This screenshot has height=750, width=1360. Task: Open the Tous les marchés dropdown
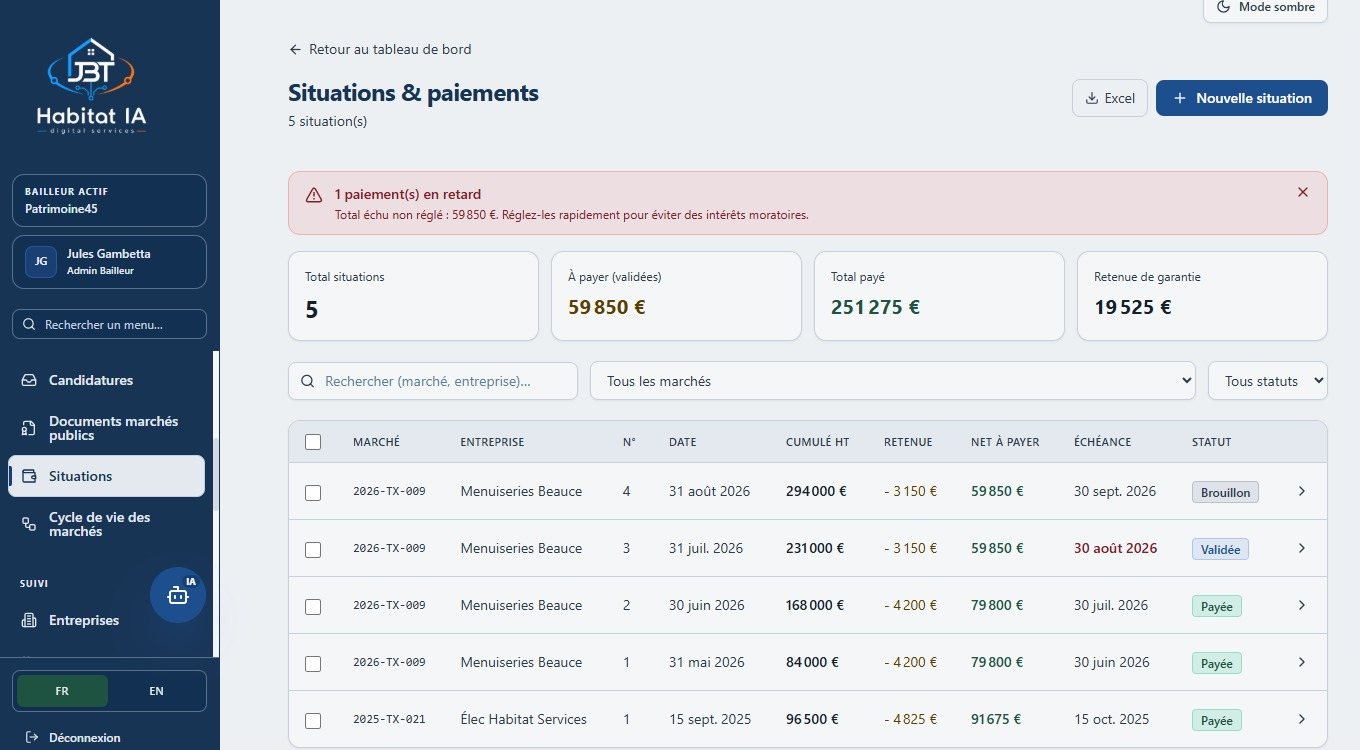pyautogui.click(x=893, y=381)
